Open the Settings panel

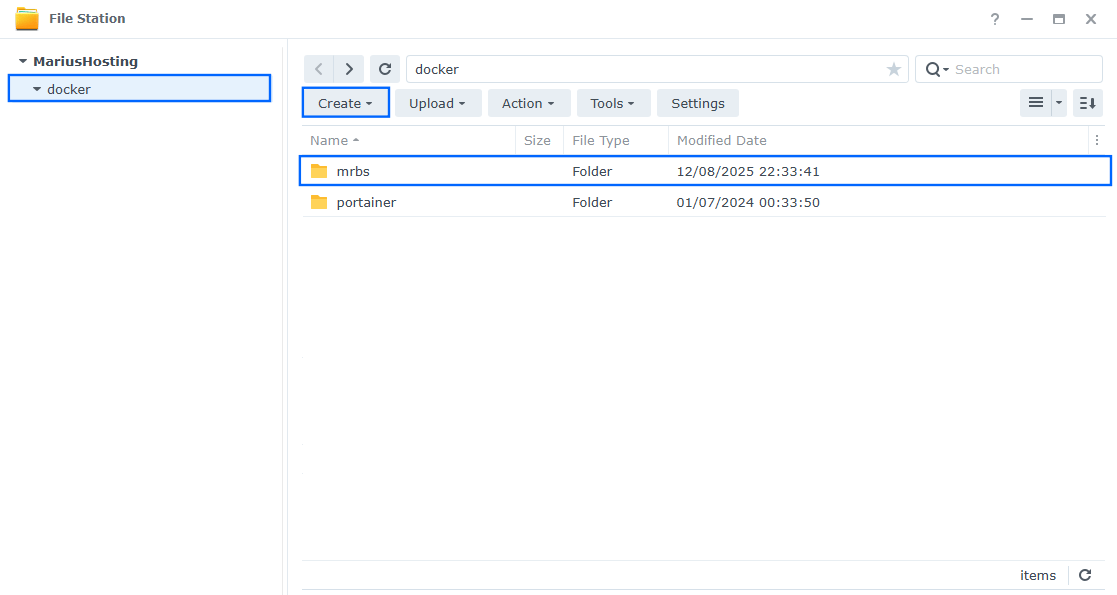point(697,102)
